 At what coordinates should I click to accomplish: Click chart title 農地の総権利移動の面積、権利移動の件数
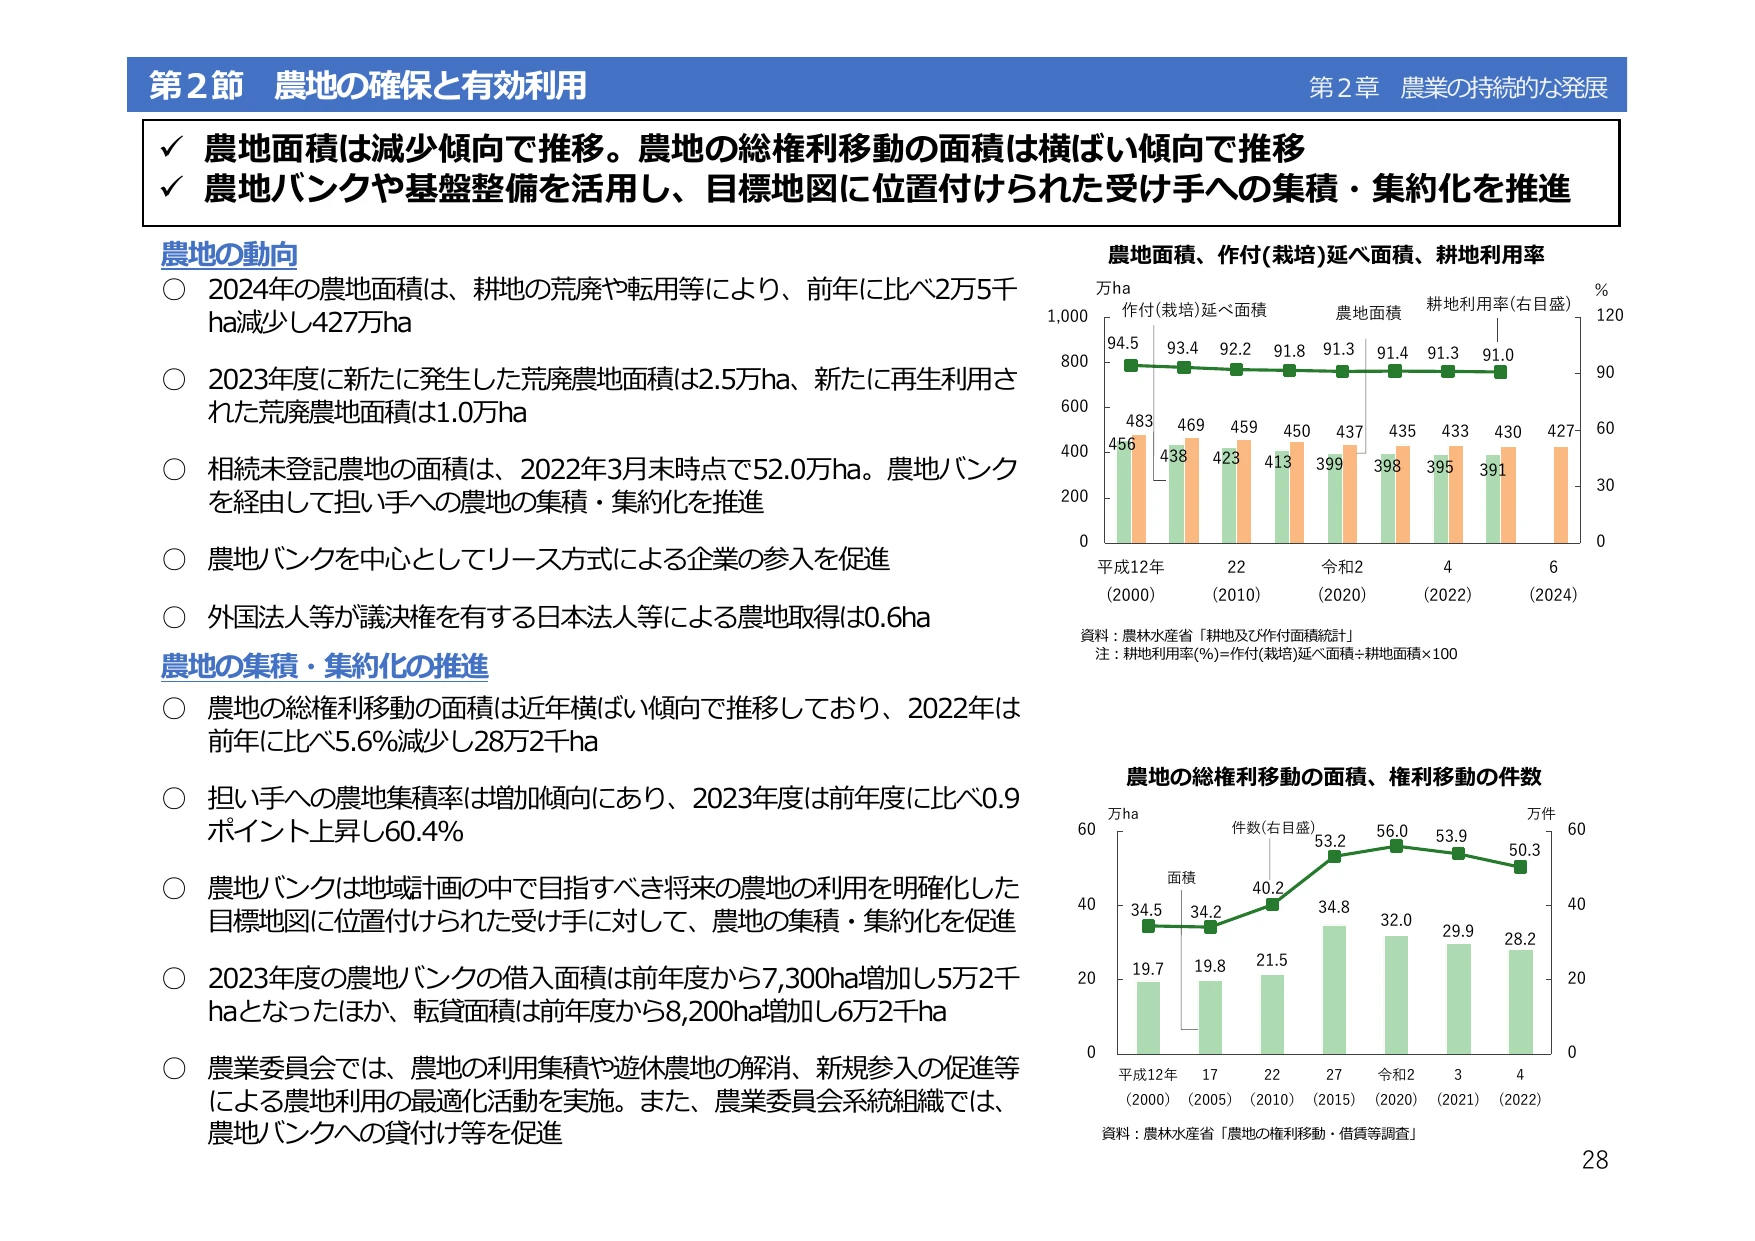tap(1334, 777)
